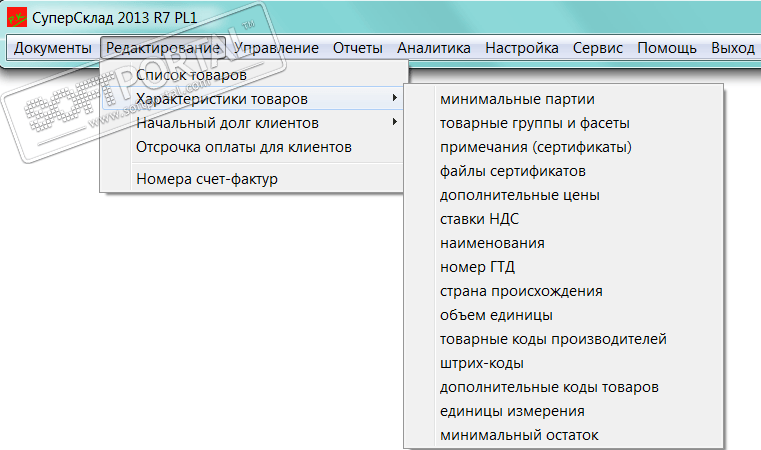Select Список товаров menu entry
Image resolution: width=761 pixels, height=450 pixels.
click(191, 75)
